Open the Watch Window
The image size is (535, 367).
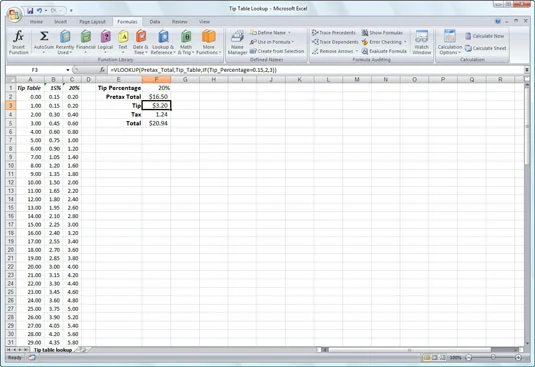(421, 42)
